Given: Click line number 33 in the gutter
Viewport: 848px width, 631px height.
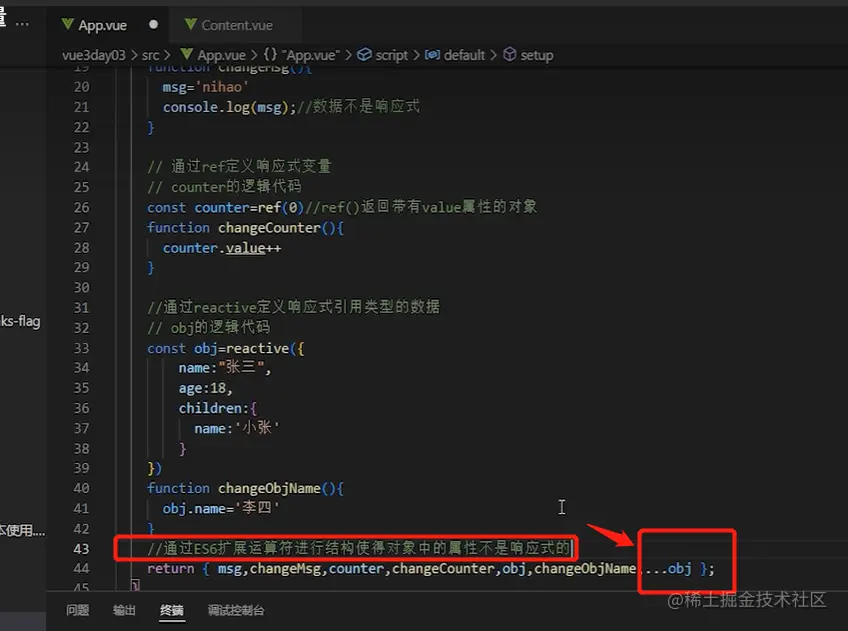Looking at the screenshot, I should click(x=82, y=348).
